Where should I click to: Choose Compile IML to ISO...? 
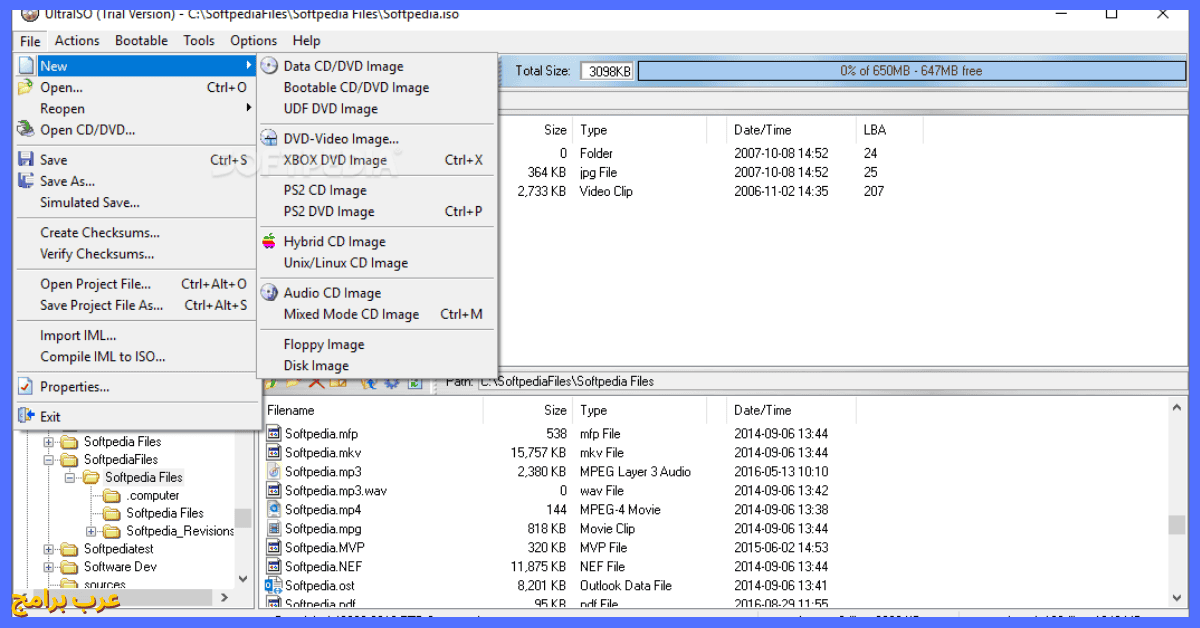coord(102,356)
